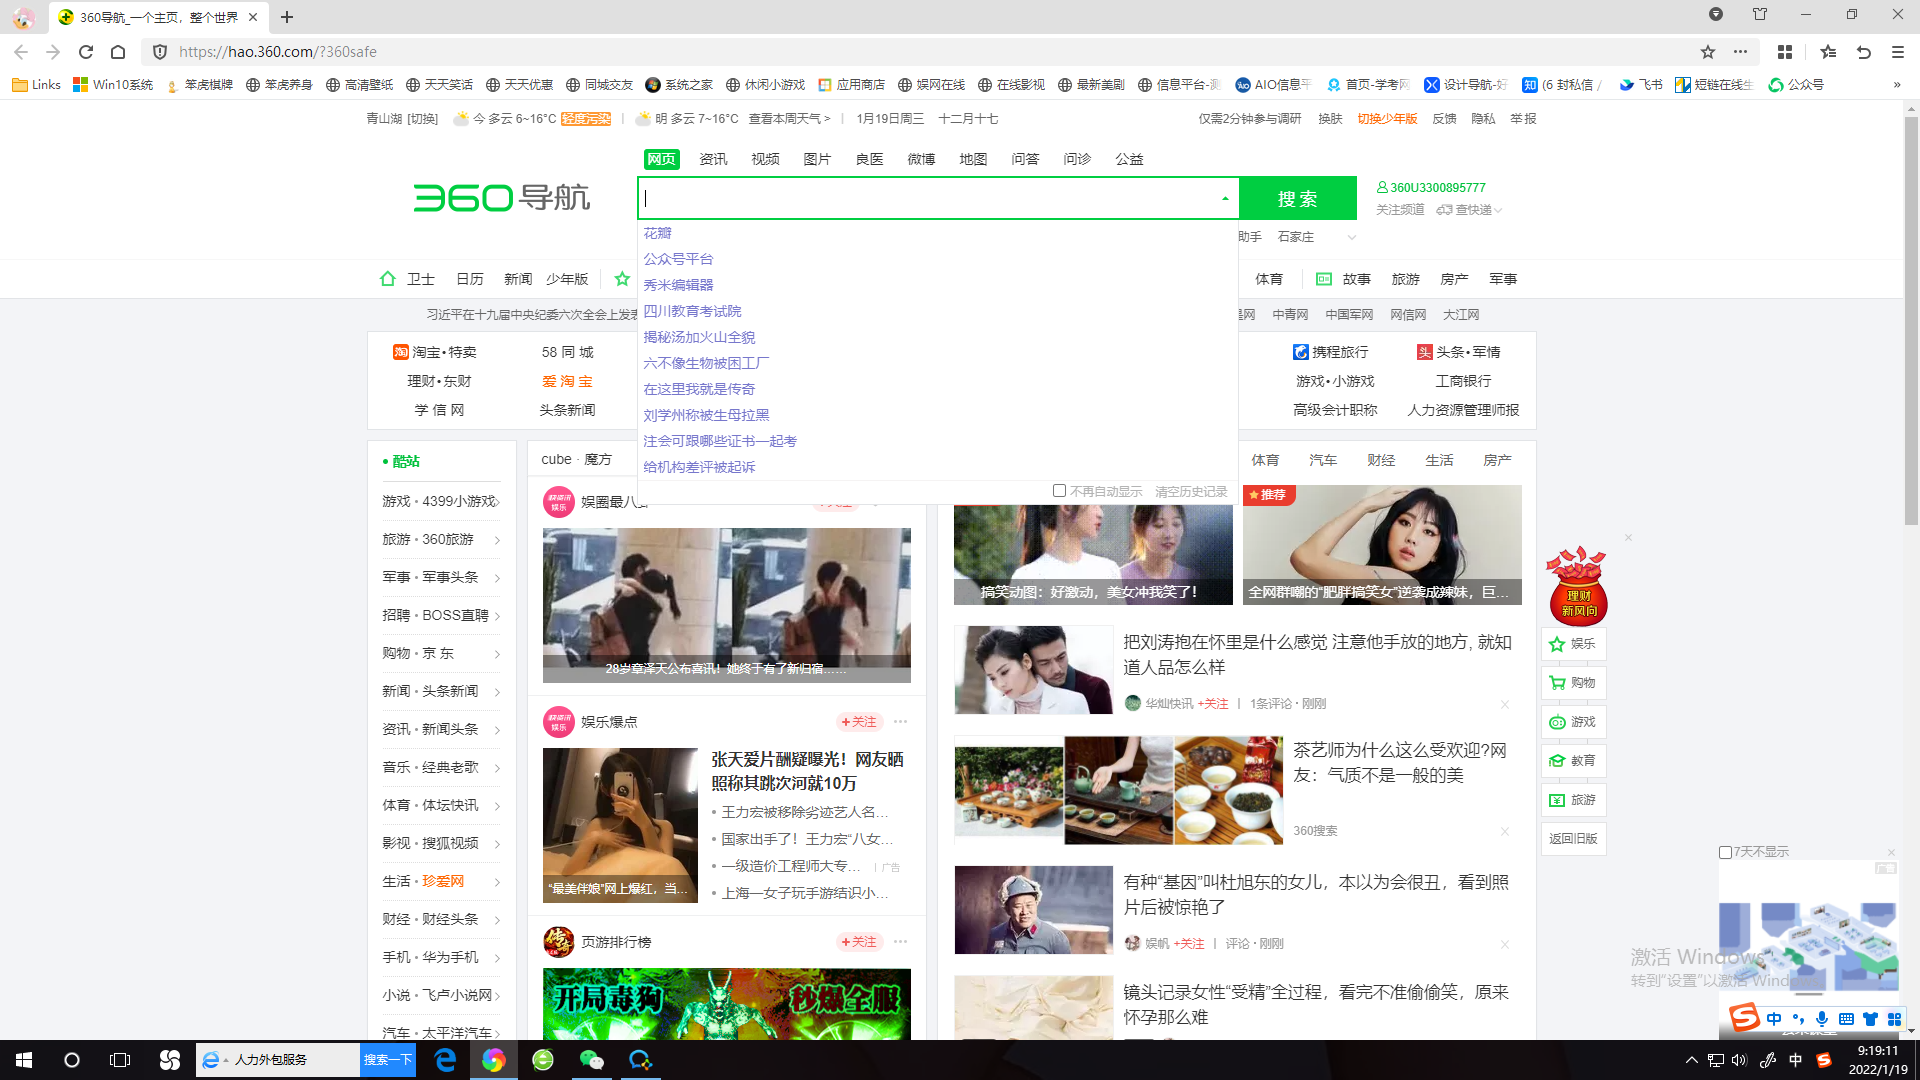Expand the dropdown arrow after 石家庄

[1352, 237]
